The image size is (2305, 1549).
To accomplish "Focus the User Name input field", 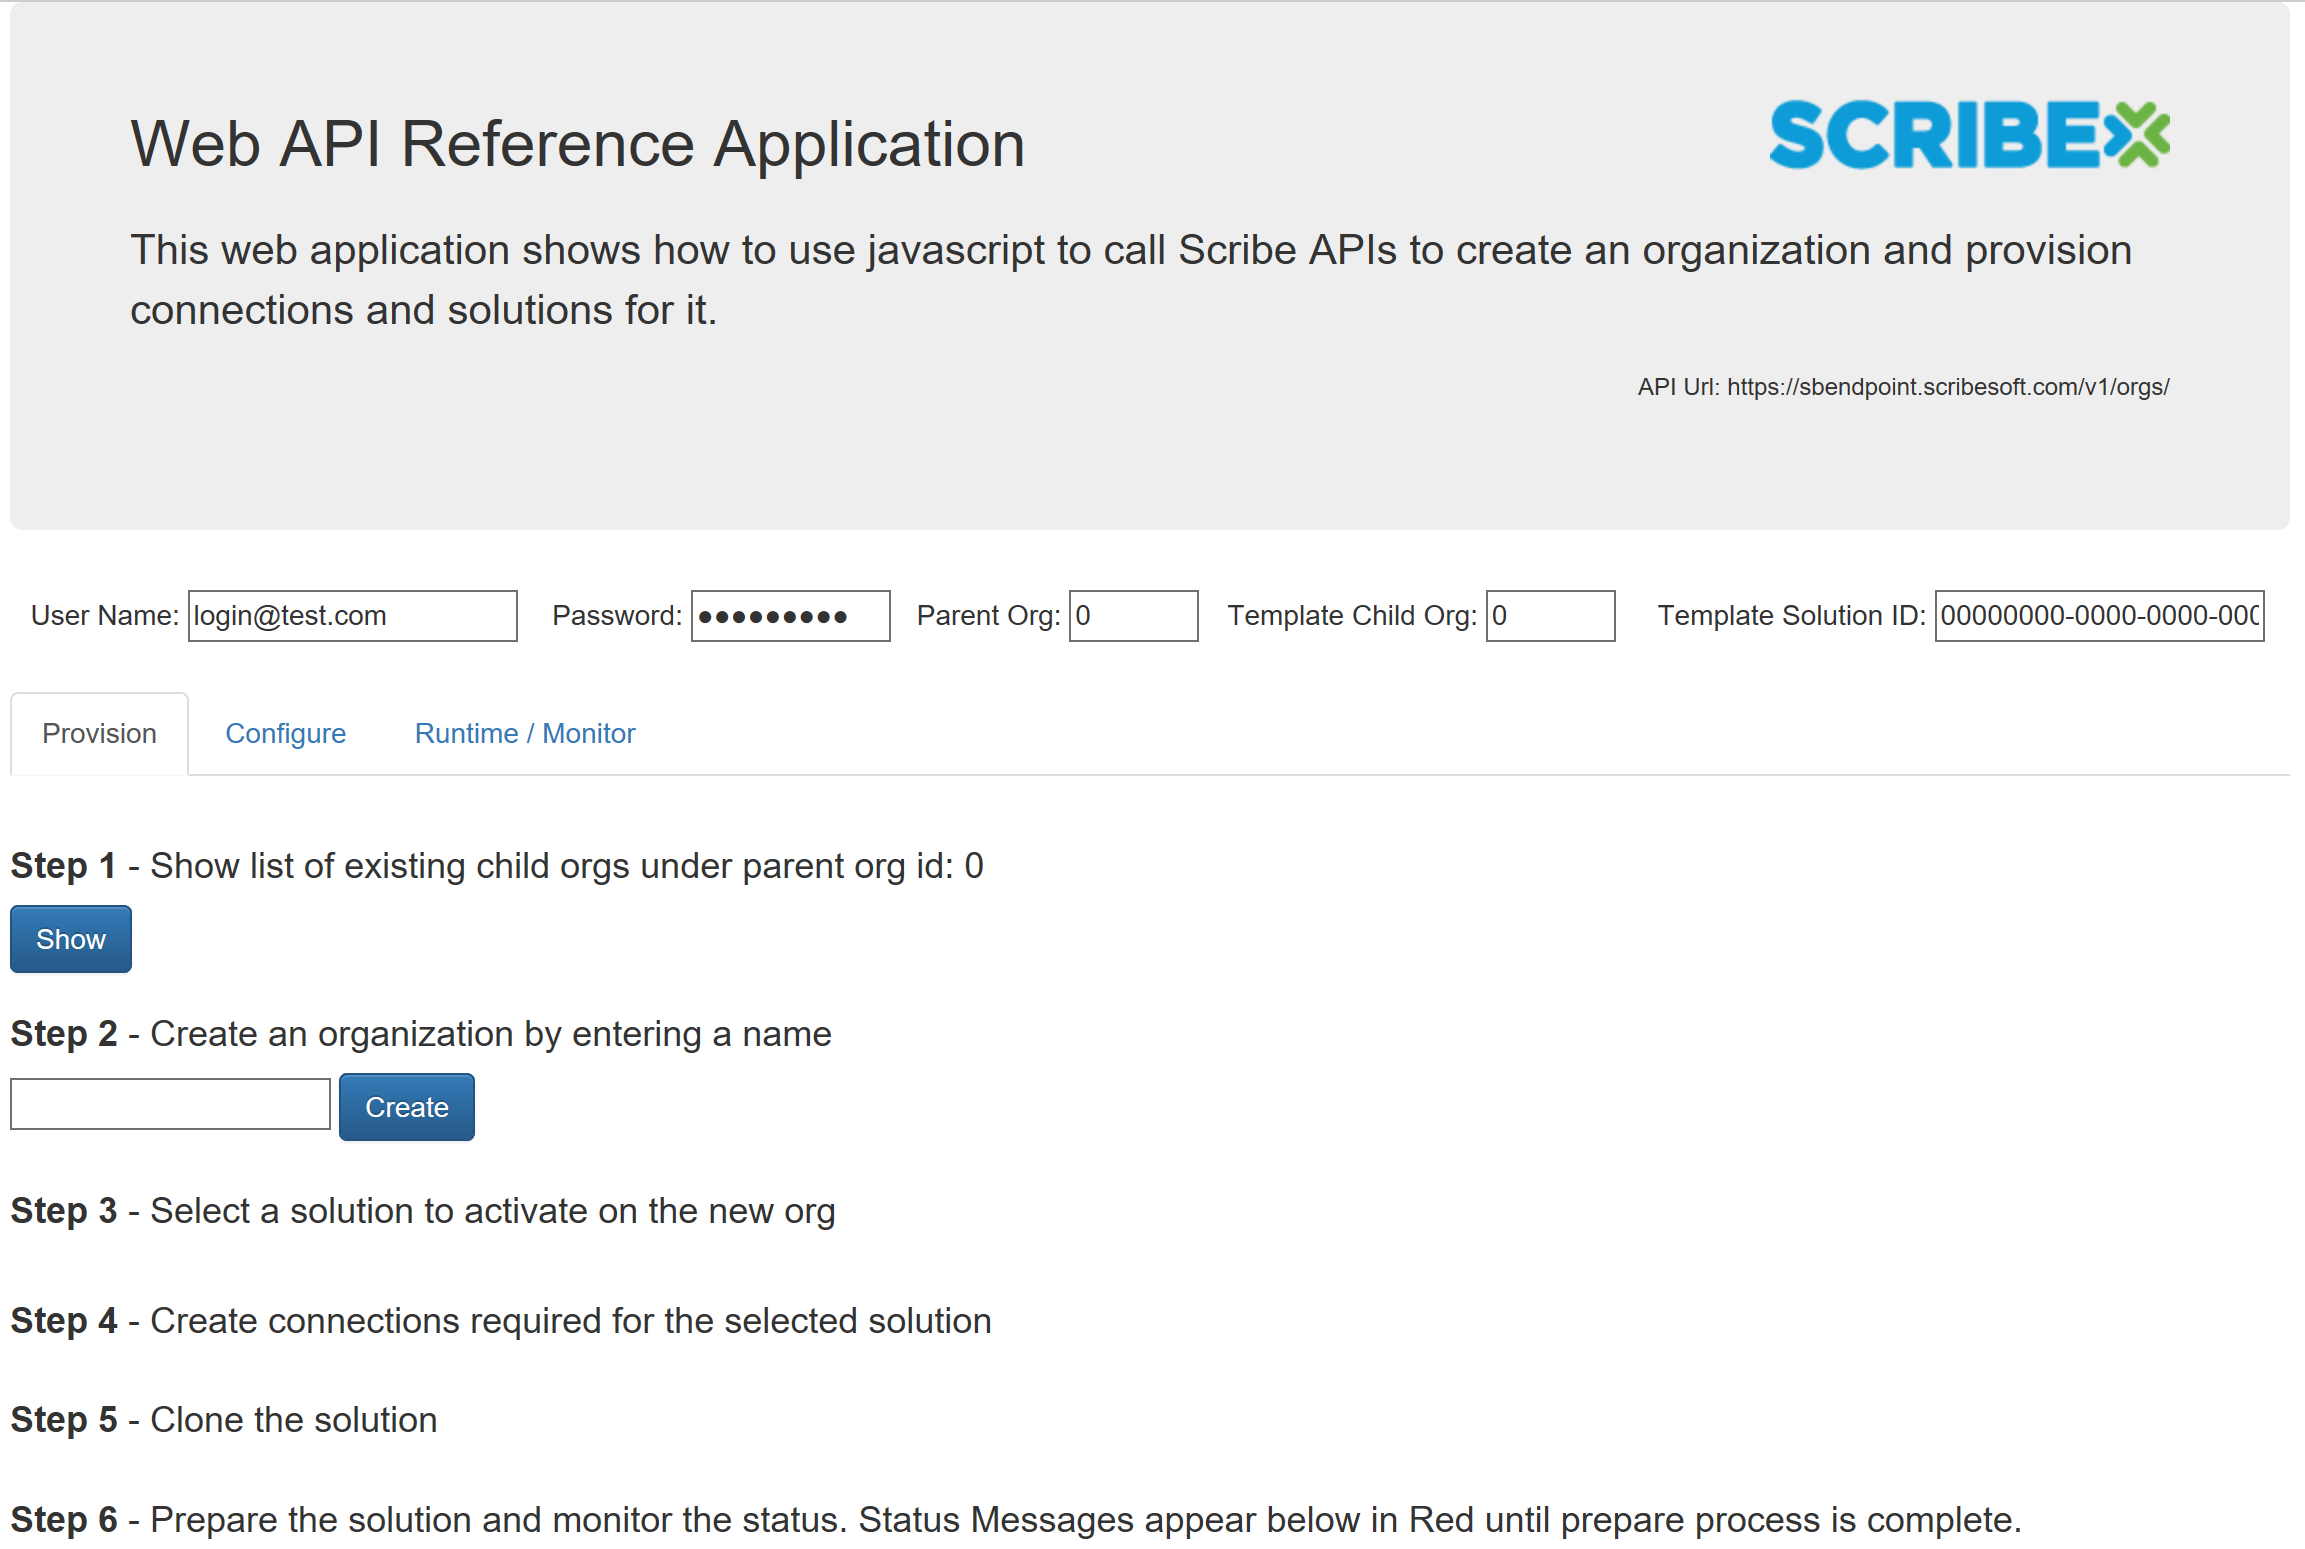I will [x=353, y=616].
